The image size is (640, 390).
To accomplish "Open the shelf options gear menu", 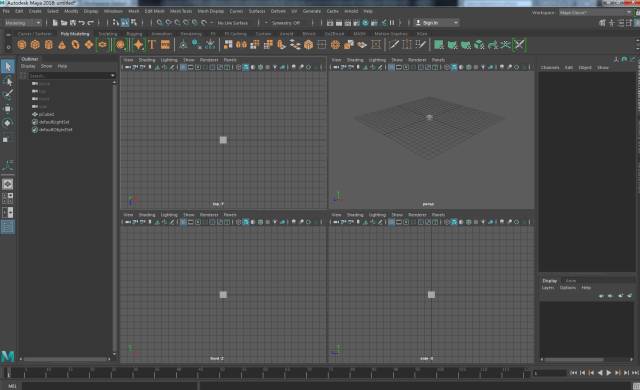I will (8, 47).
